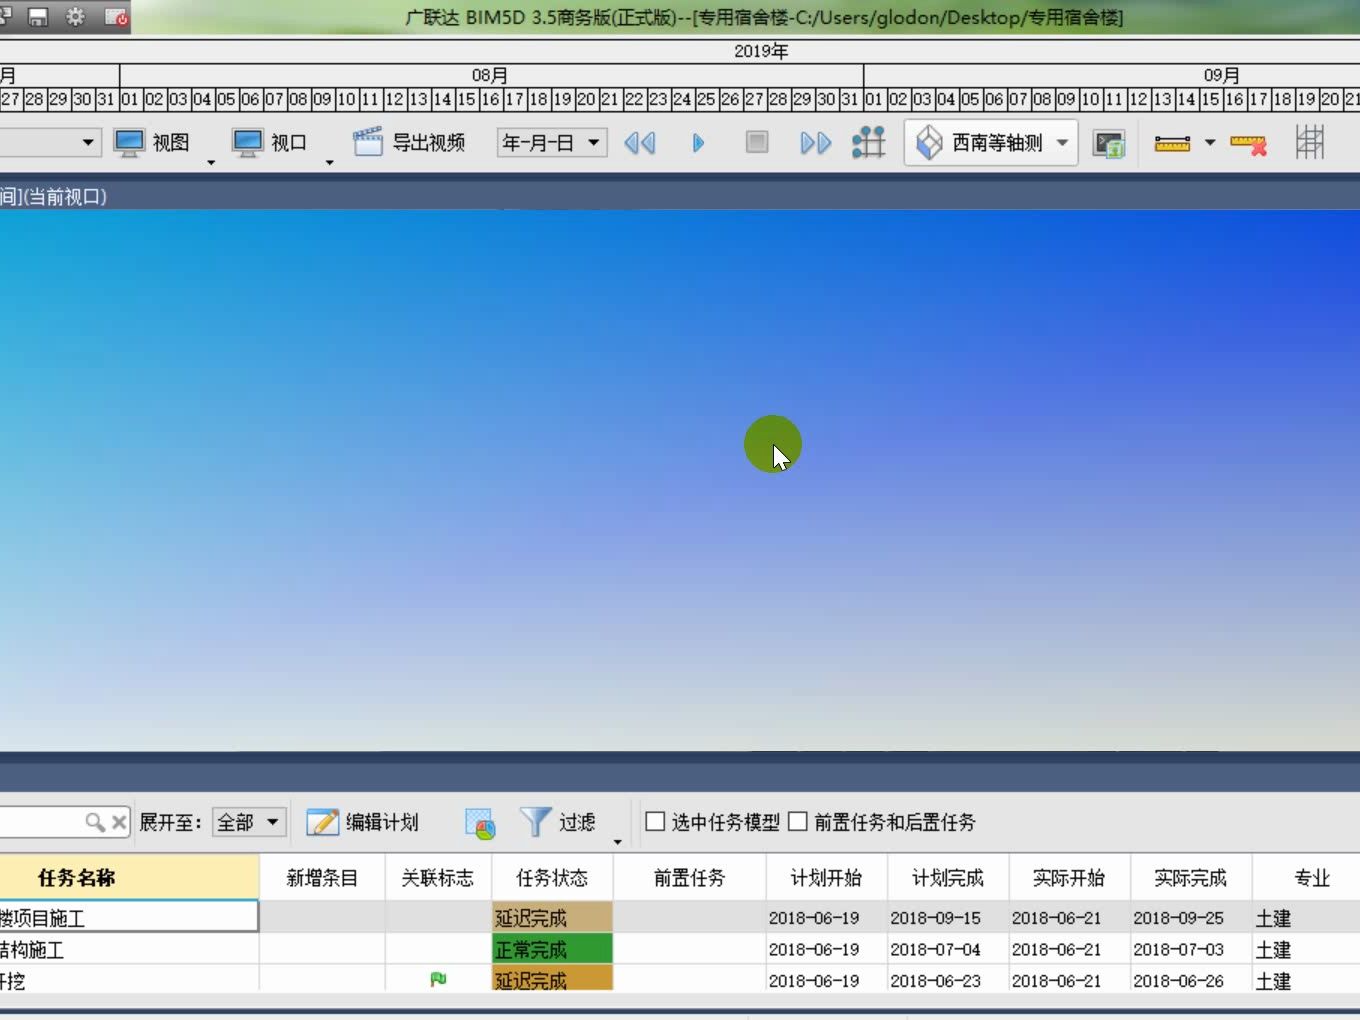Click the rewind double-arrow button
The height and width of the screenshot is (1020, 1360).
pyautogui.click(x=641, y=143)
